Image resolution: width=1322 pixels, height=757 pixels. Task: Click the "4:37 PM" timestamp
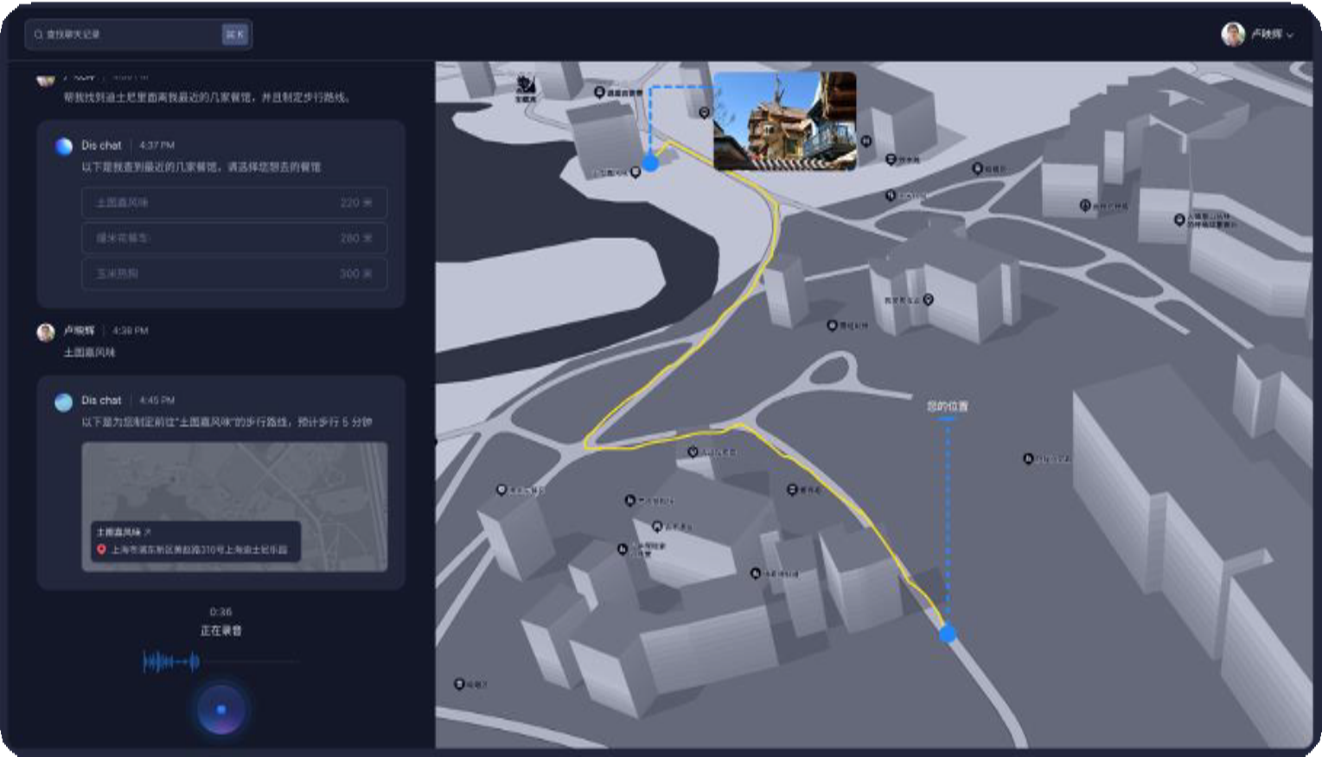[156, 146]
